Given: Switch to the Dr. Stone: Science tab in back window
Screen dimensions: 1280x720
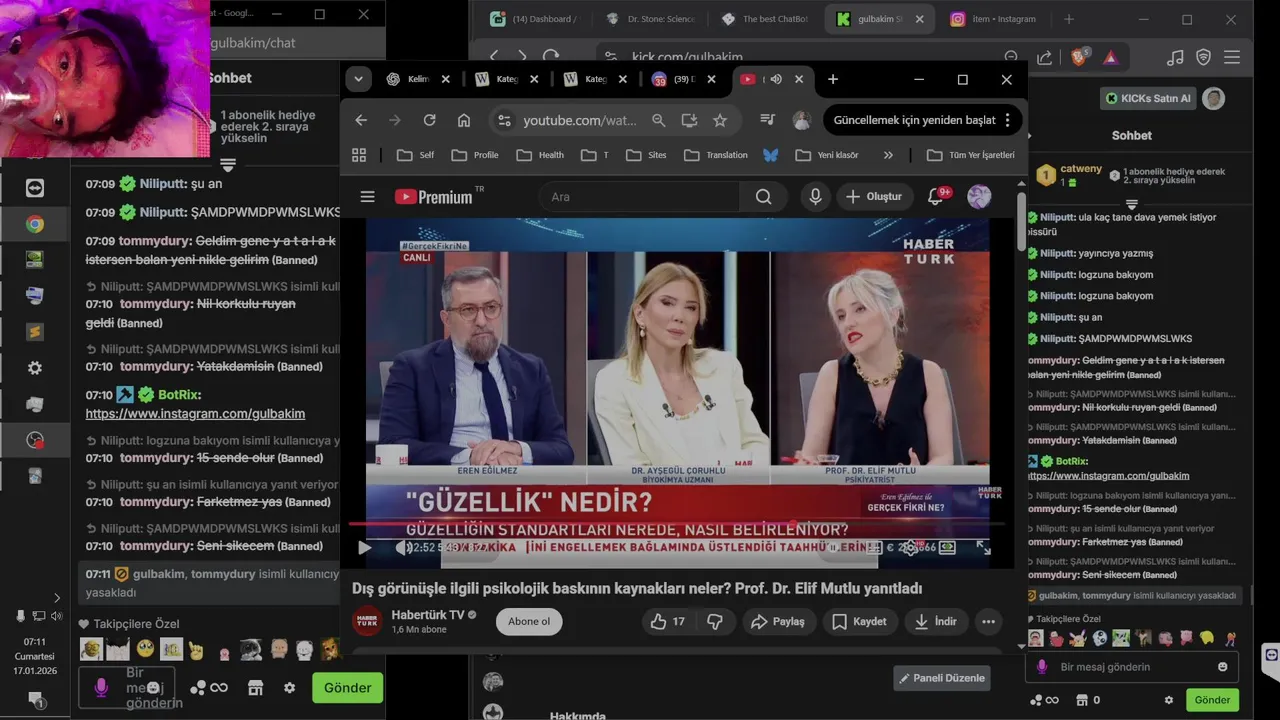Looking at the screenshot, I should pyautogui.click(x=651, y=19).
